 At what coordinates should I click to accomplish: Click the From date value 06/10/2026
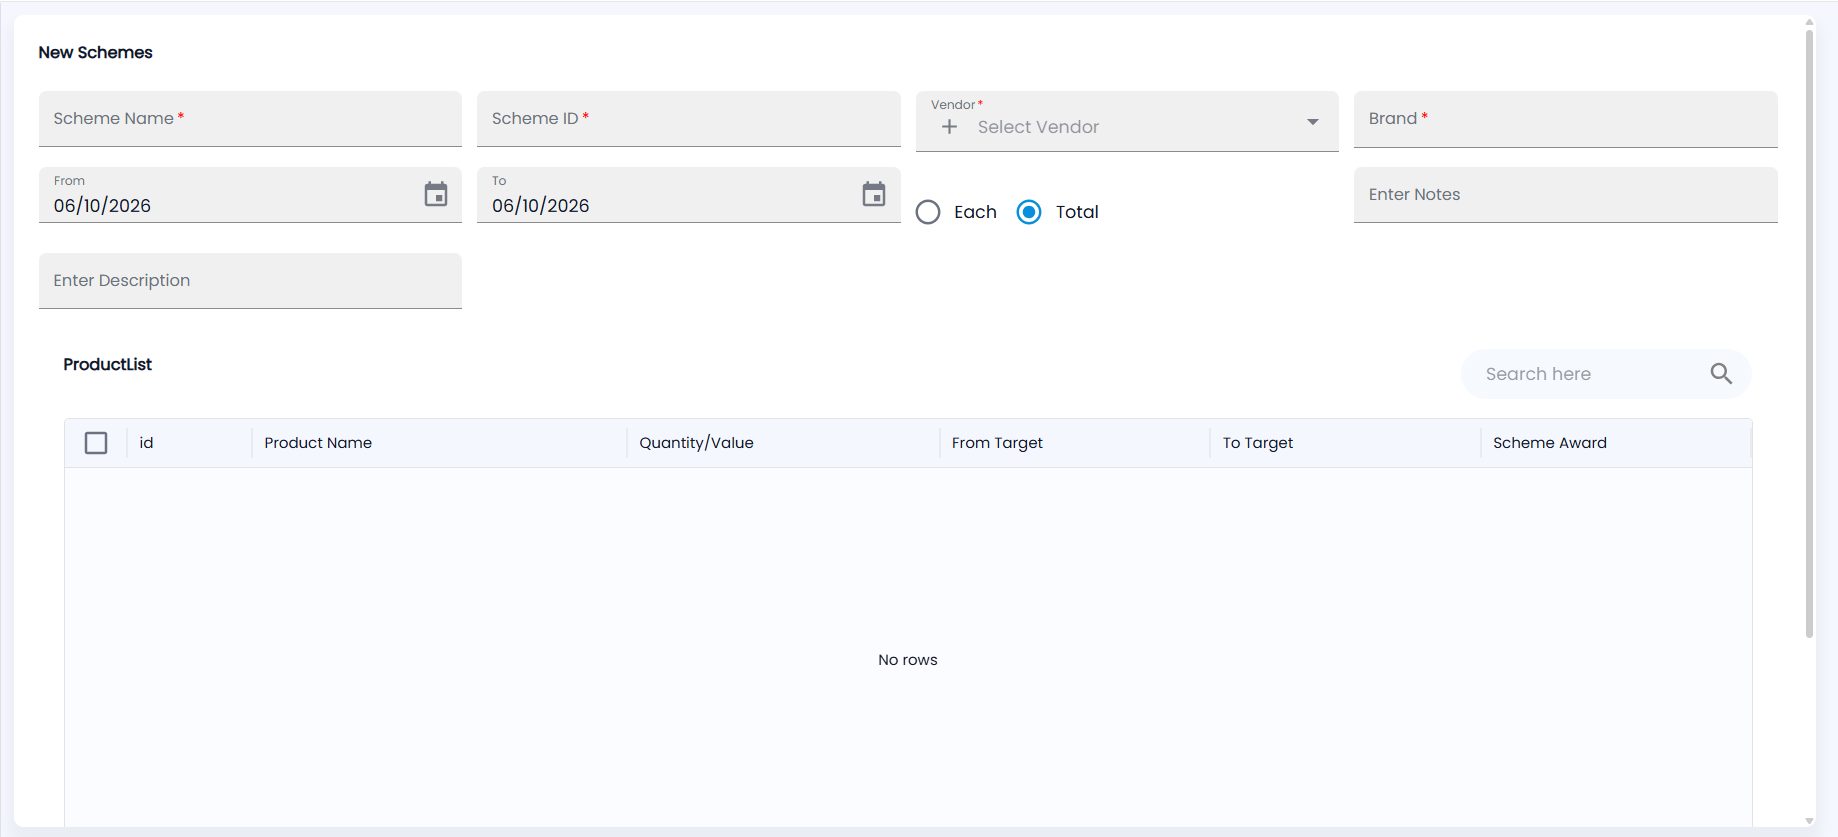pos(102,206)
